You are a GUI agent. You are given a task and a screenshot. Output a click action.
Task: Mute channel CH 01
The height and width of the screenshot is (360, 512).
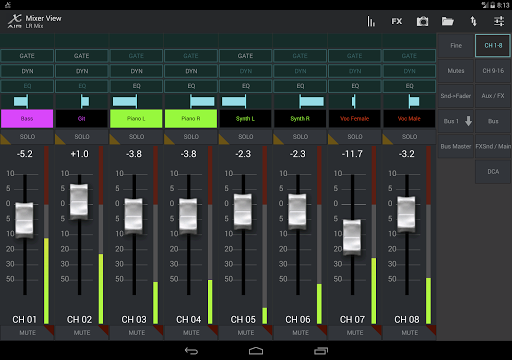[27, 333]
